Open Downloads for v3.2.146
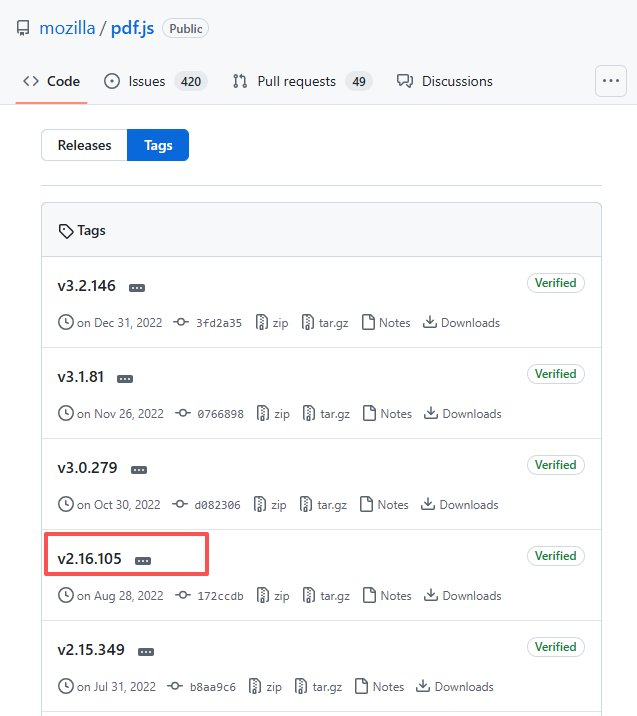The image size is (637, 716). click(x=461, y=323)
